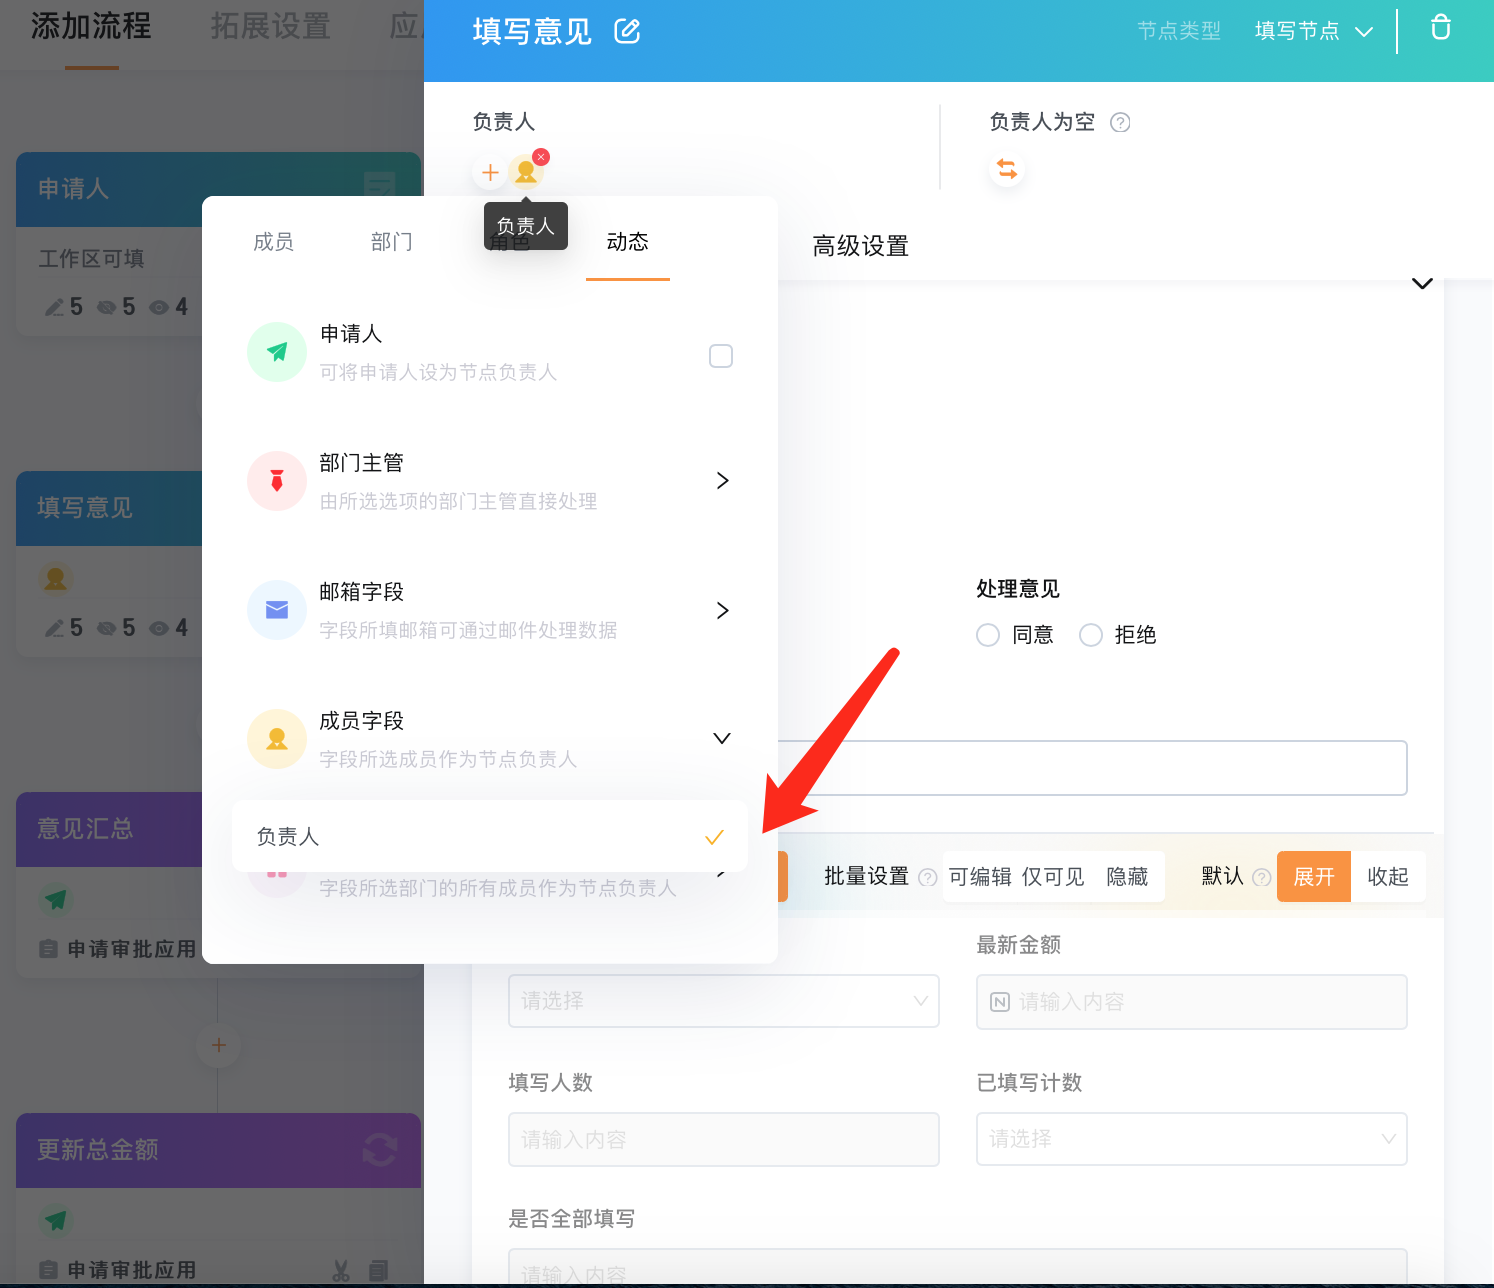Image resolution: width=1494 pixels, height=1288 pixels.
Task: Expand the 部门主管 option arrow
Action: coord(722,481)
